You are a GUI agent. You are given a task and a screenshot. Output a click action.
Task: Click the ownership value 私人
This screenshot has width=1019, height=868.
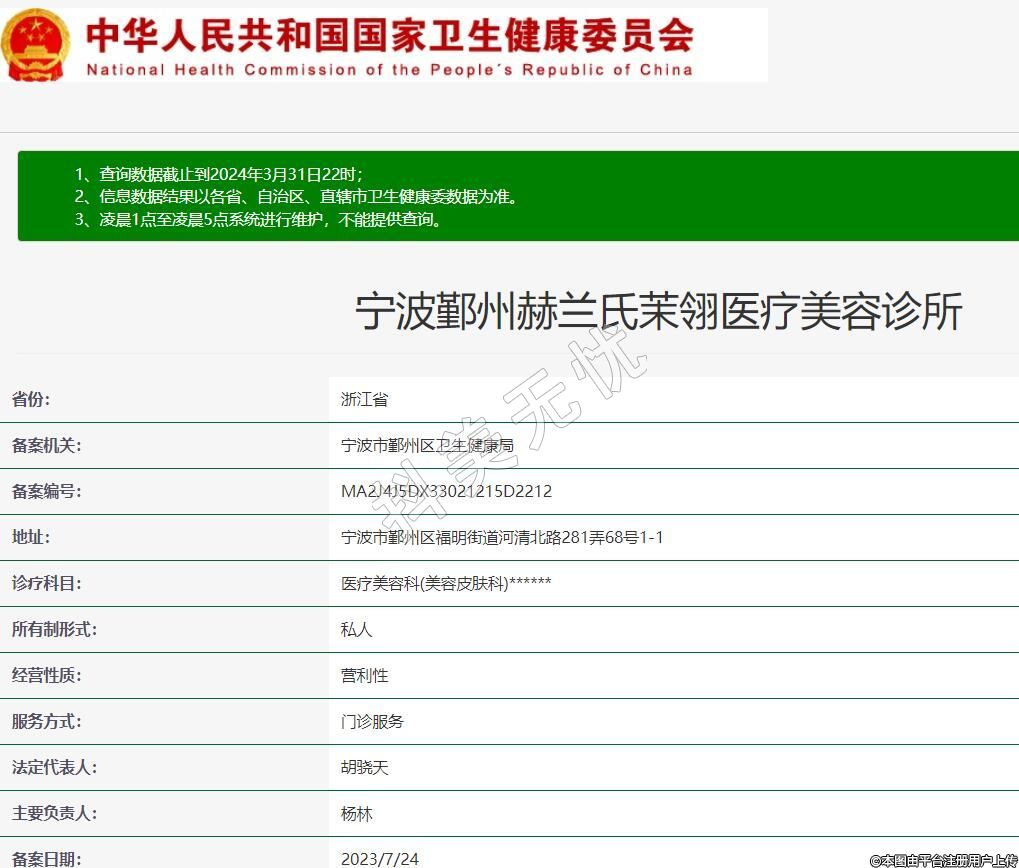[x=356, y=629]
